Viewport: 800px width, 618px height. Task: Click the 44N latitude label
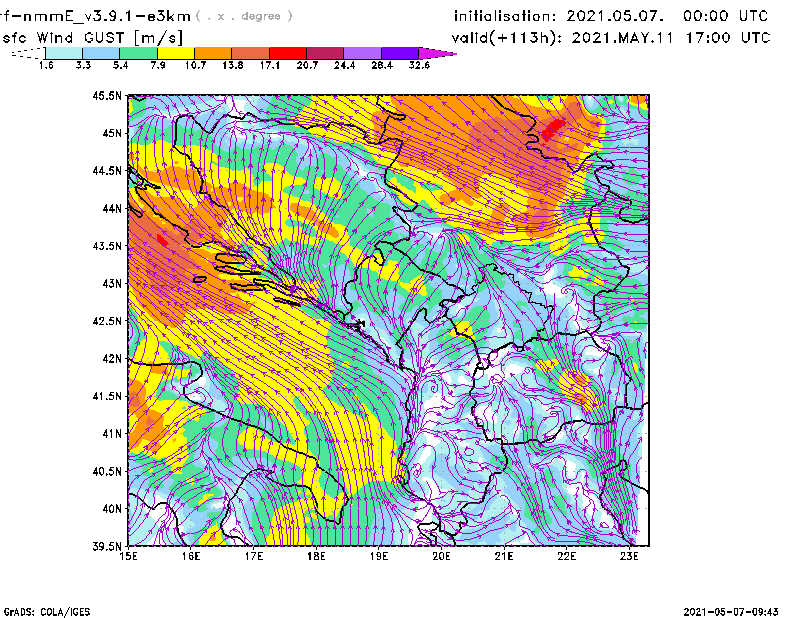pyautogui.click(x=112, y=208)
